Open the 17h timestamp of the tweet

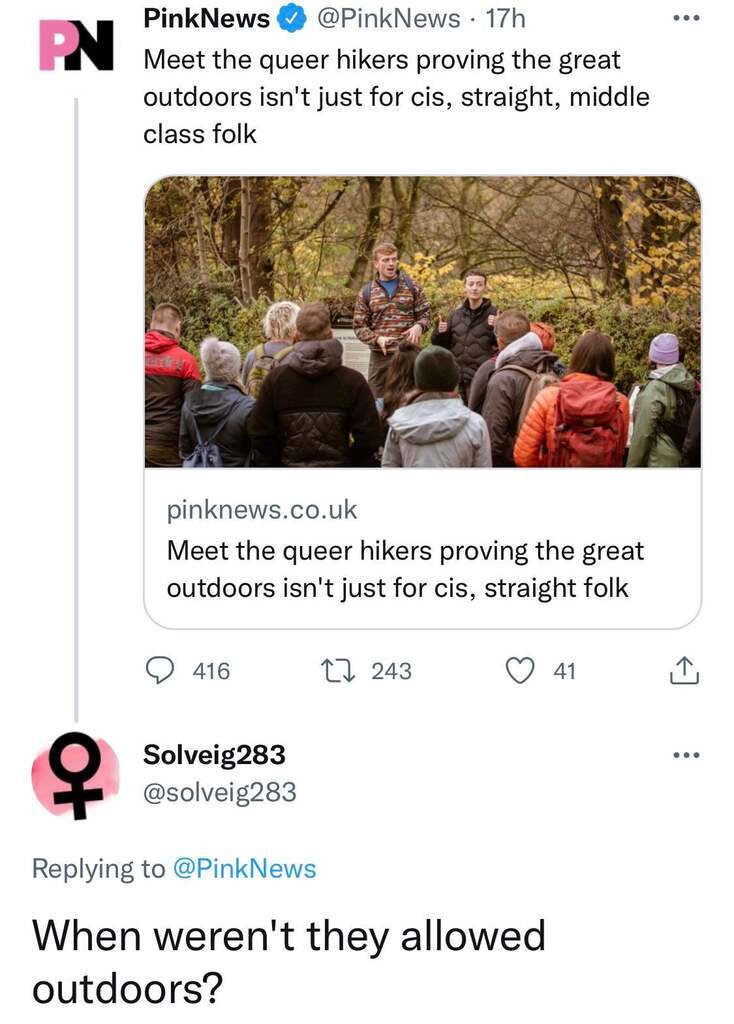[505, 19]
